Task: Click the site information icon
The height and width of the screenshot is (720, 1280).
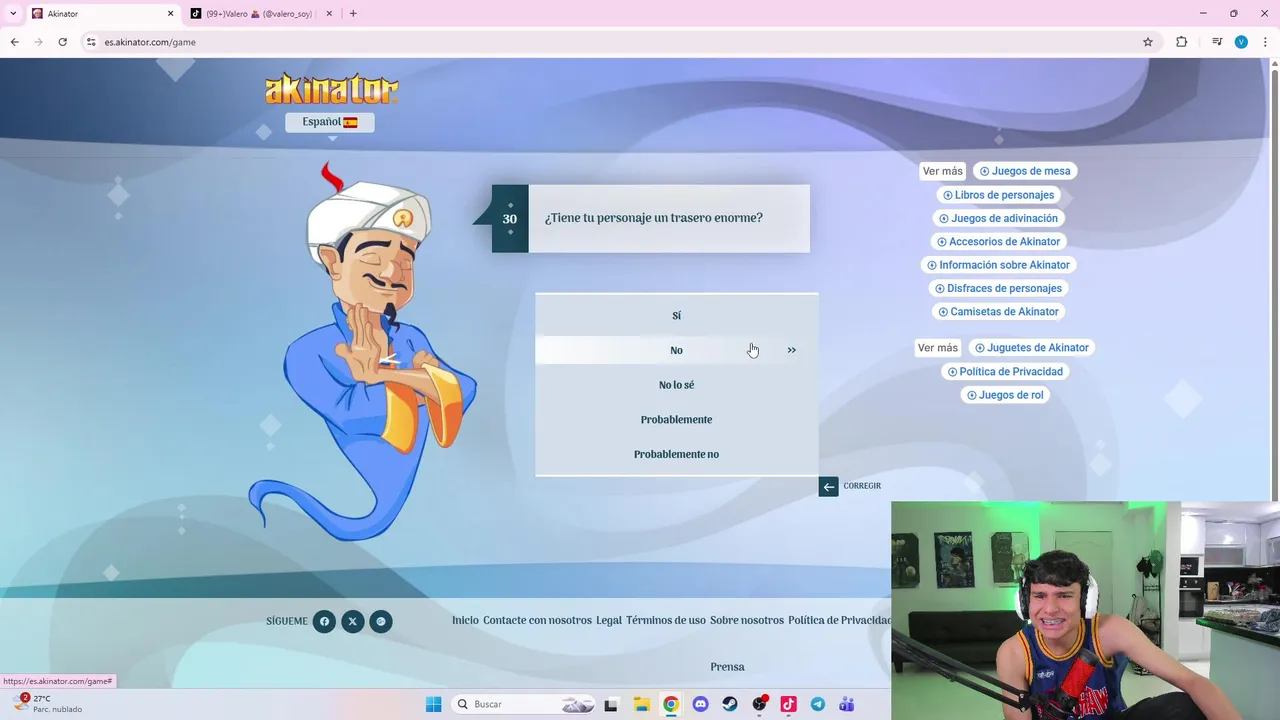Action: (91, 42)
